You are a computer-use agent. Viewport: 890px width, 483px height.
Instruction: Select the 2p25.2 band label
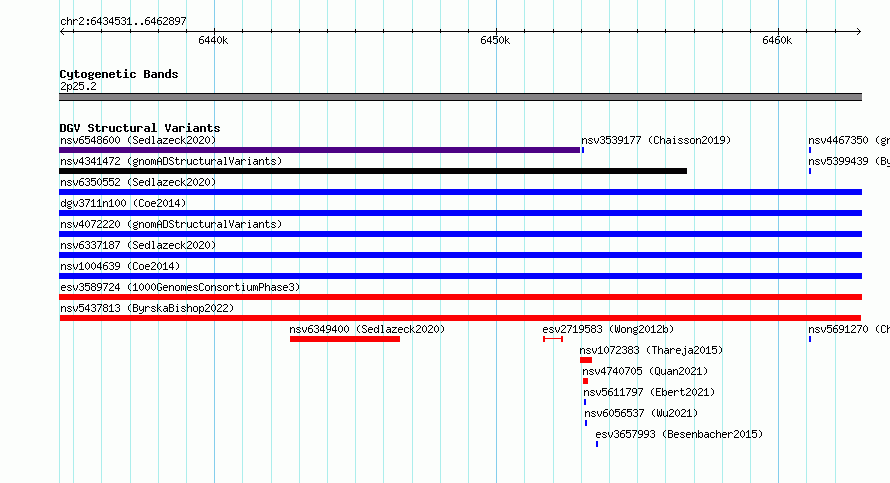[78, 86]
